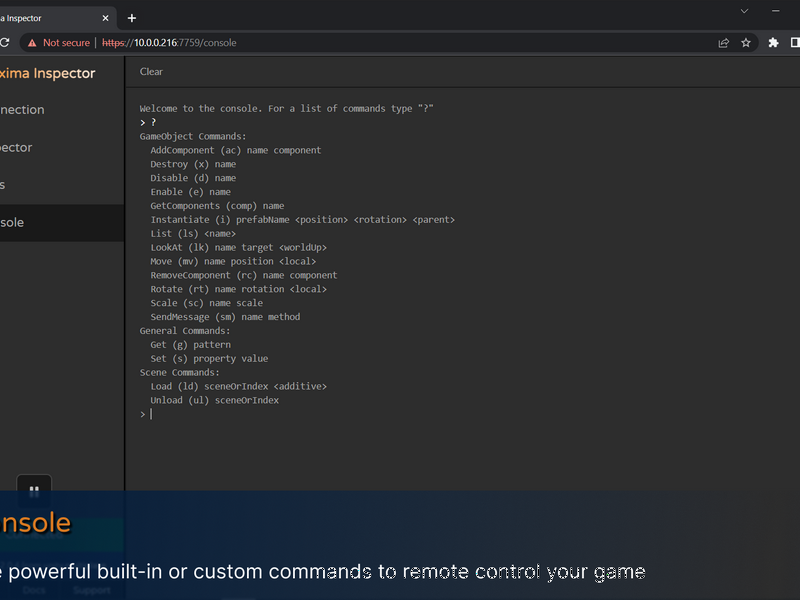Bookmark this page with the star icon
Image resolution: width=800 pixels, height=600 pixels.
(746, 43)
